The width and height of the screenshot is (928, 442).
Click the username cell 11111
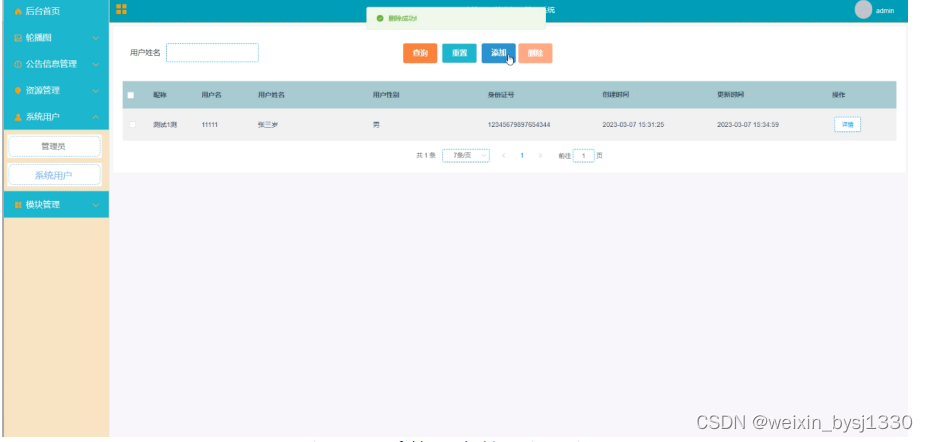tap(210, 125)
